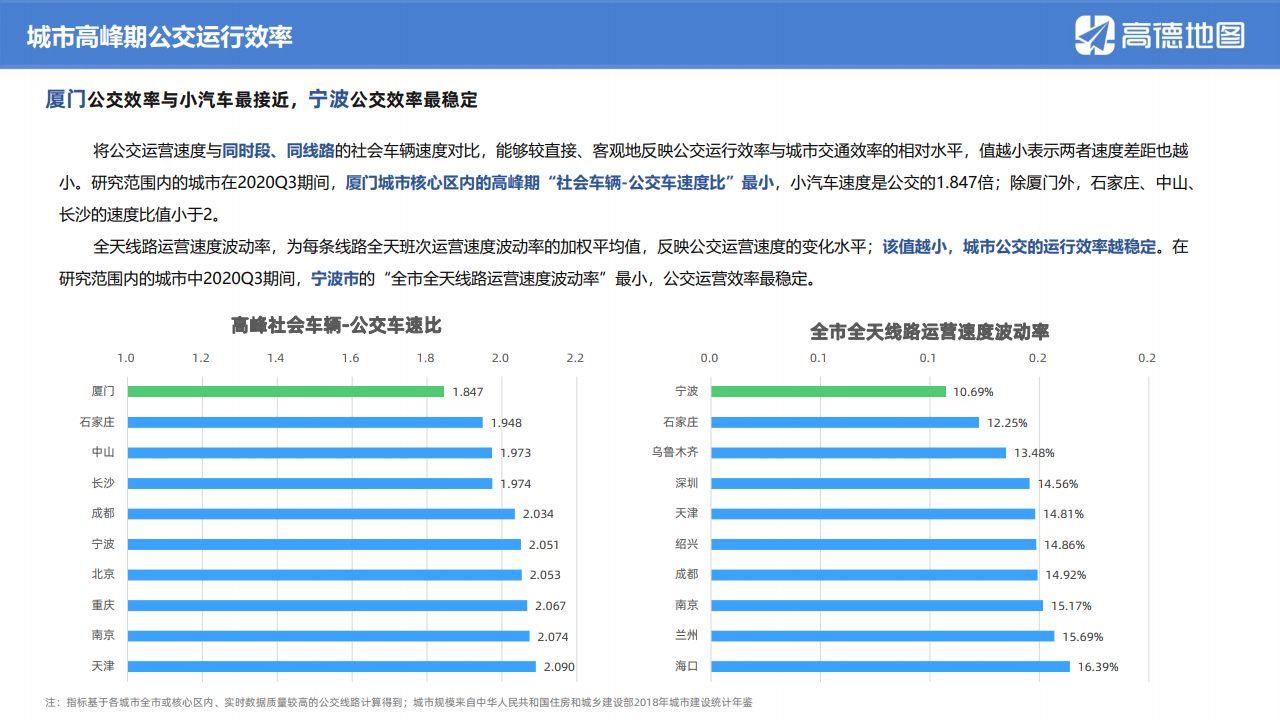Click the footnote beginning with 注：指标基于

pos(400,702)
